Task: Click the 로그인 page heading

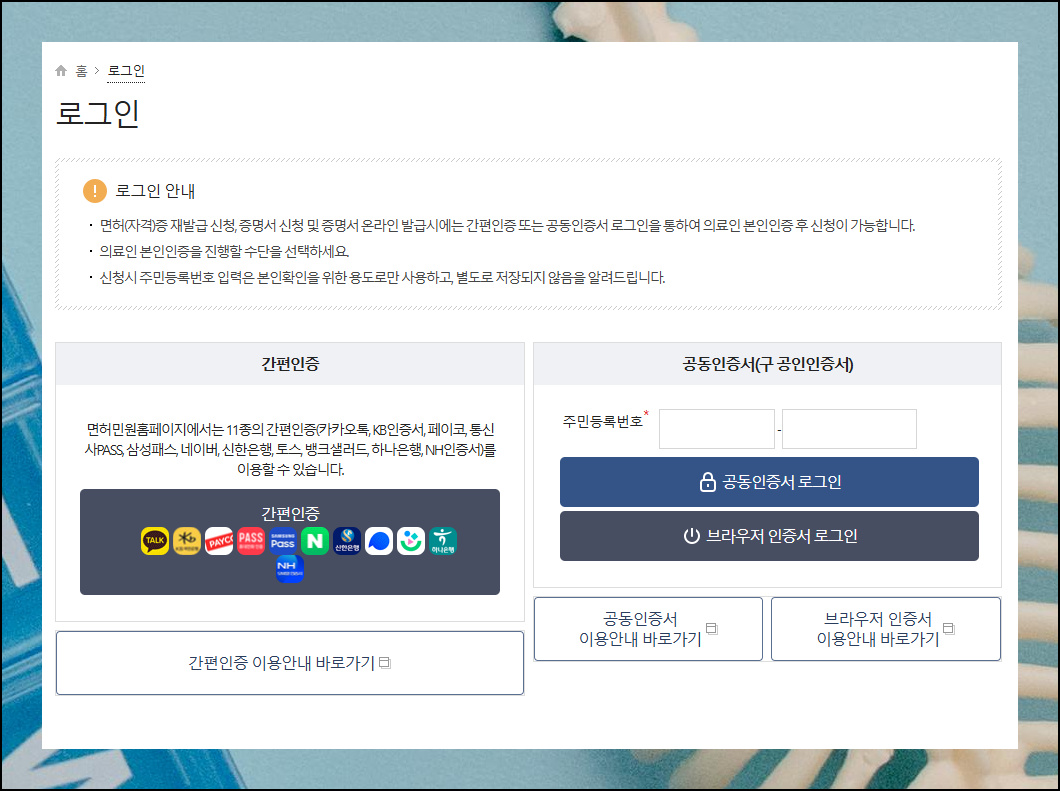Action: [97, 113]
